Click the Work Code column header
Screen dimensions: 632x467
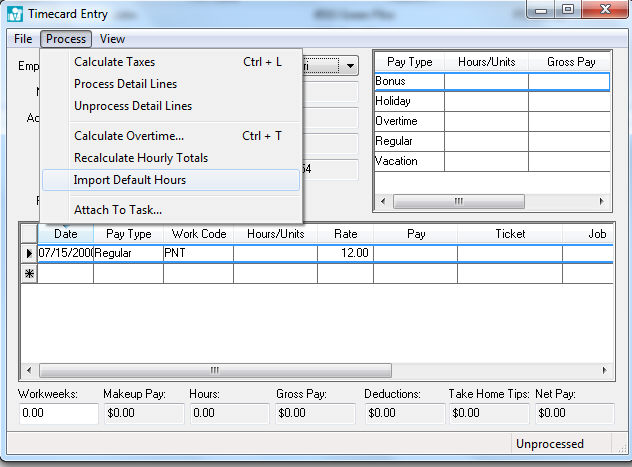pyautogui.click(x=198, y=233)
